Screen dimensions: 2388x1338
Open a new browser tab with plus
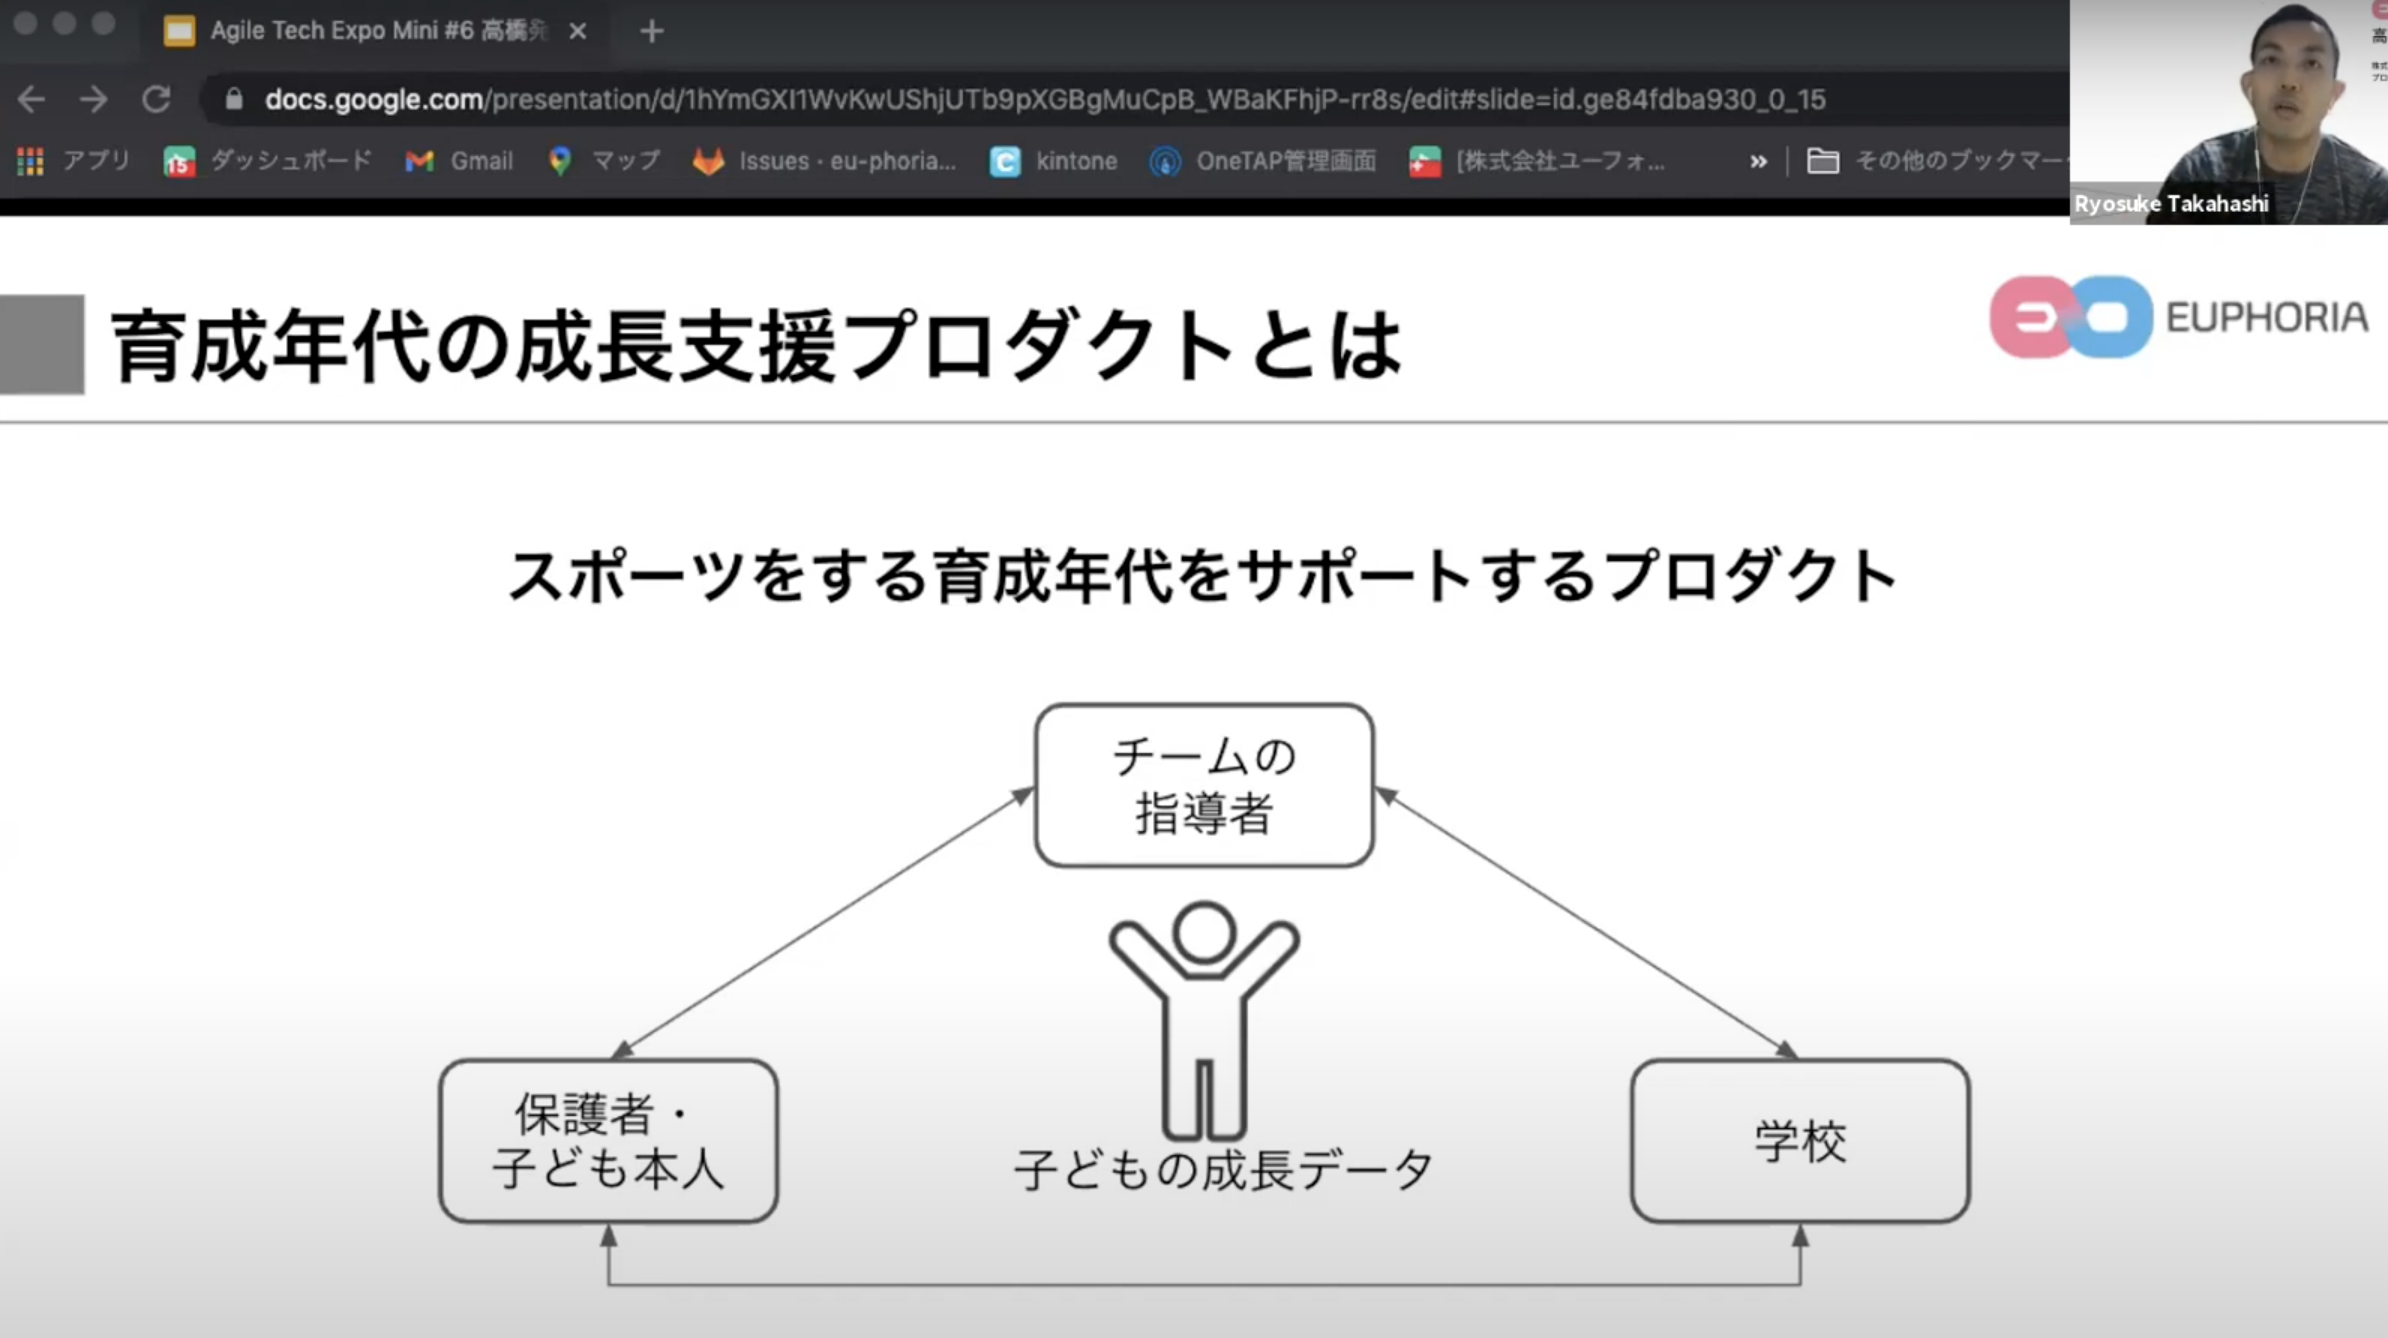coord(651,31)
